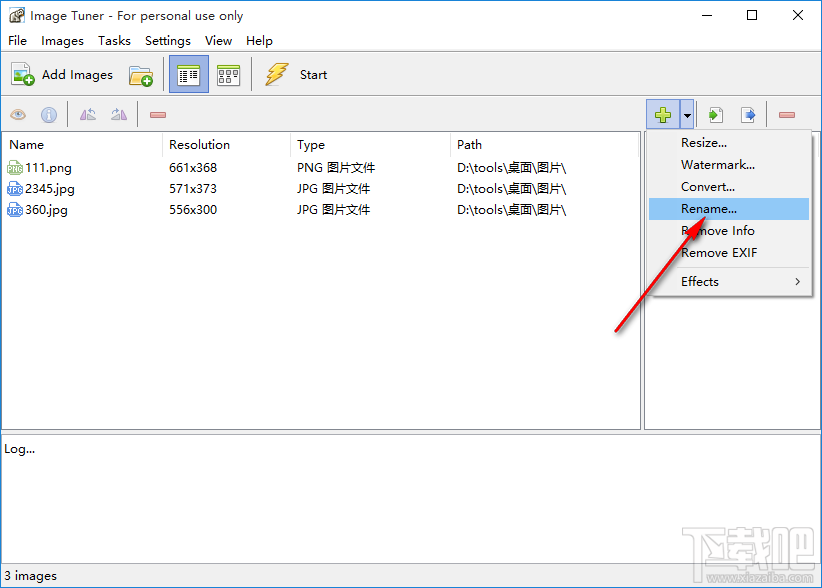Click resolution 661x368 cell
The image size is (822, 588).
tap(193, 168)
